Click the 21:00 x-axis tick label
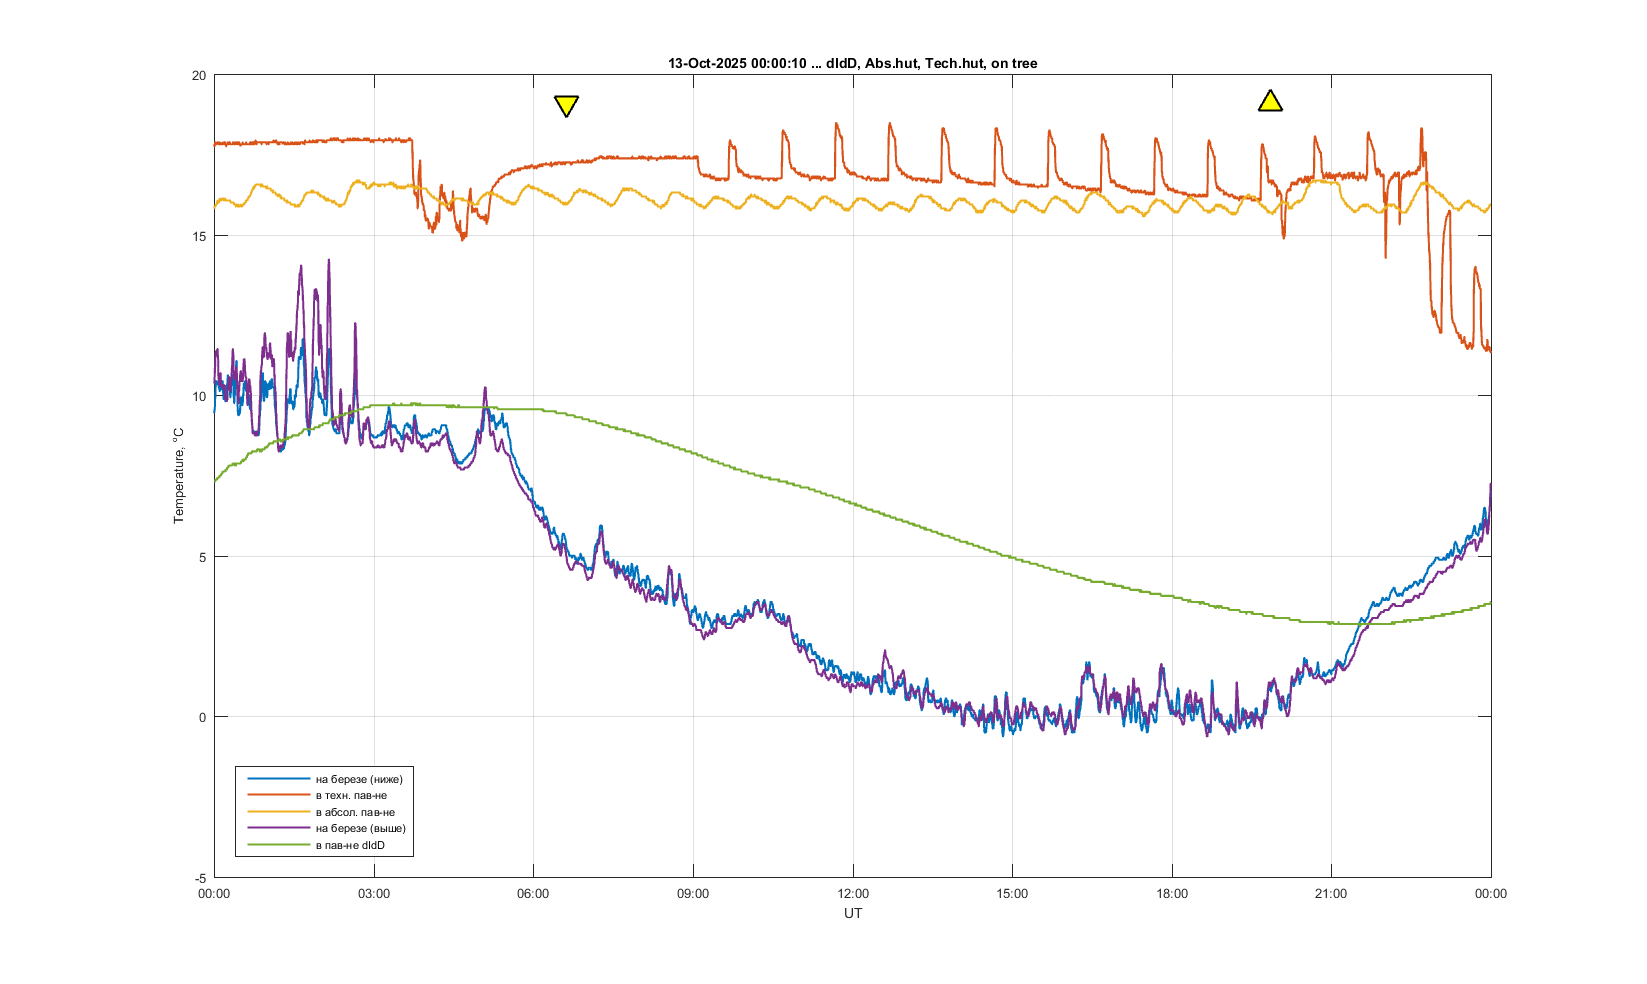 pyautogui.click(x=1331, y=894)
